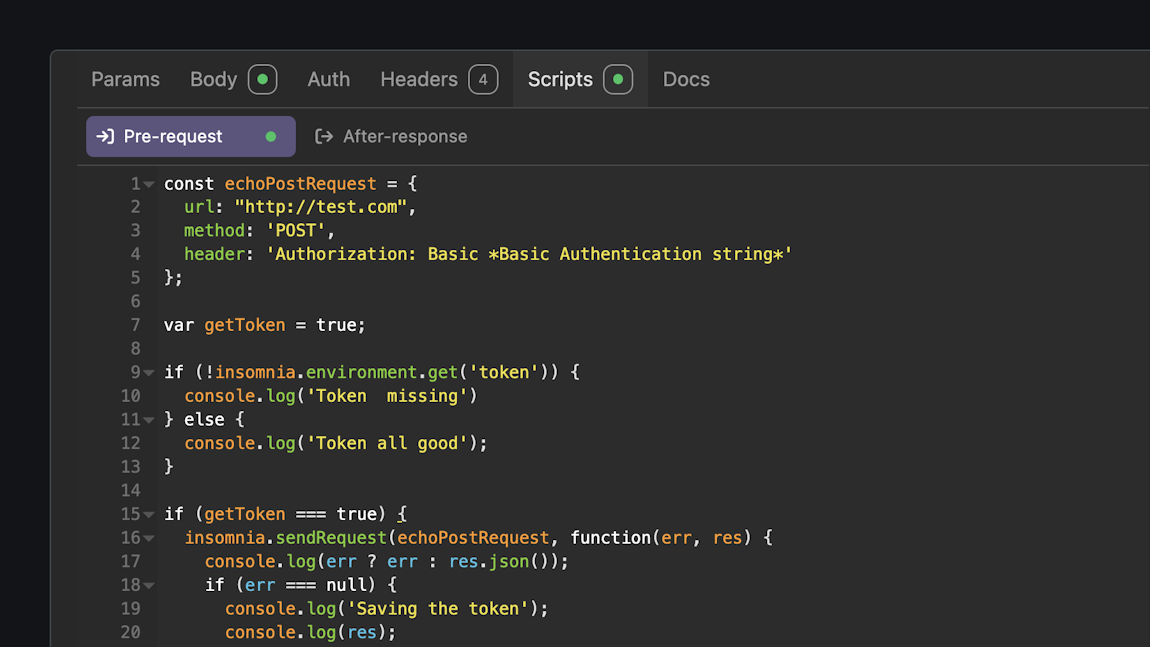Viewport: 1150px width, 647px height.
Task: Collapse the token check if-block on line 9
Action: pyautogui.click(x=146, y=371)
